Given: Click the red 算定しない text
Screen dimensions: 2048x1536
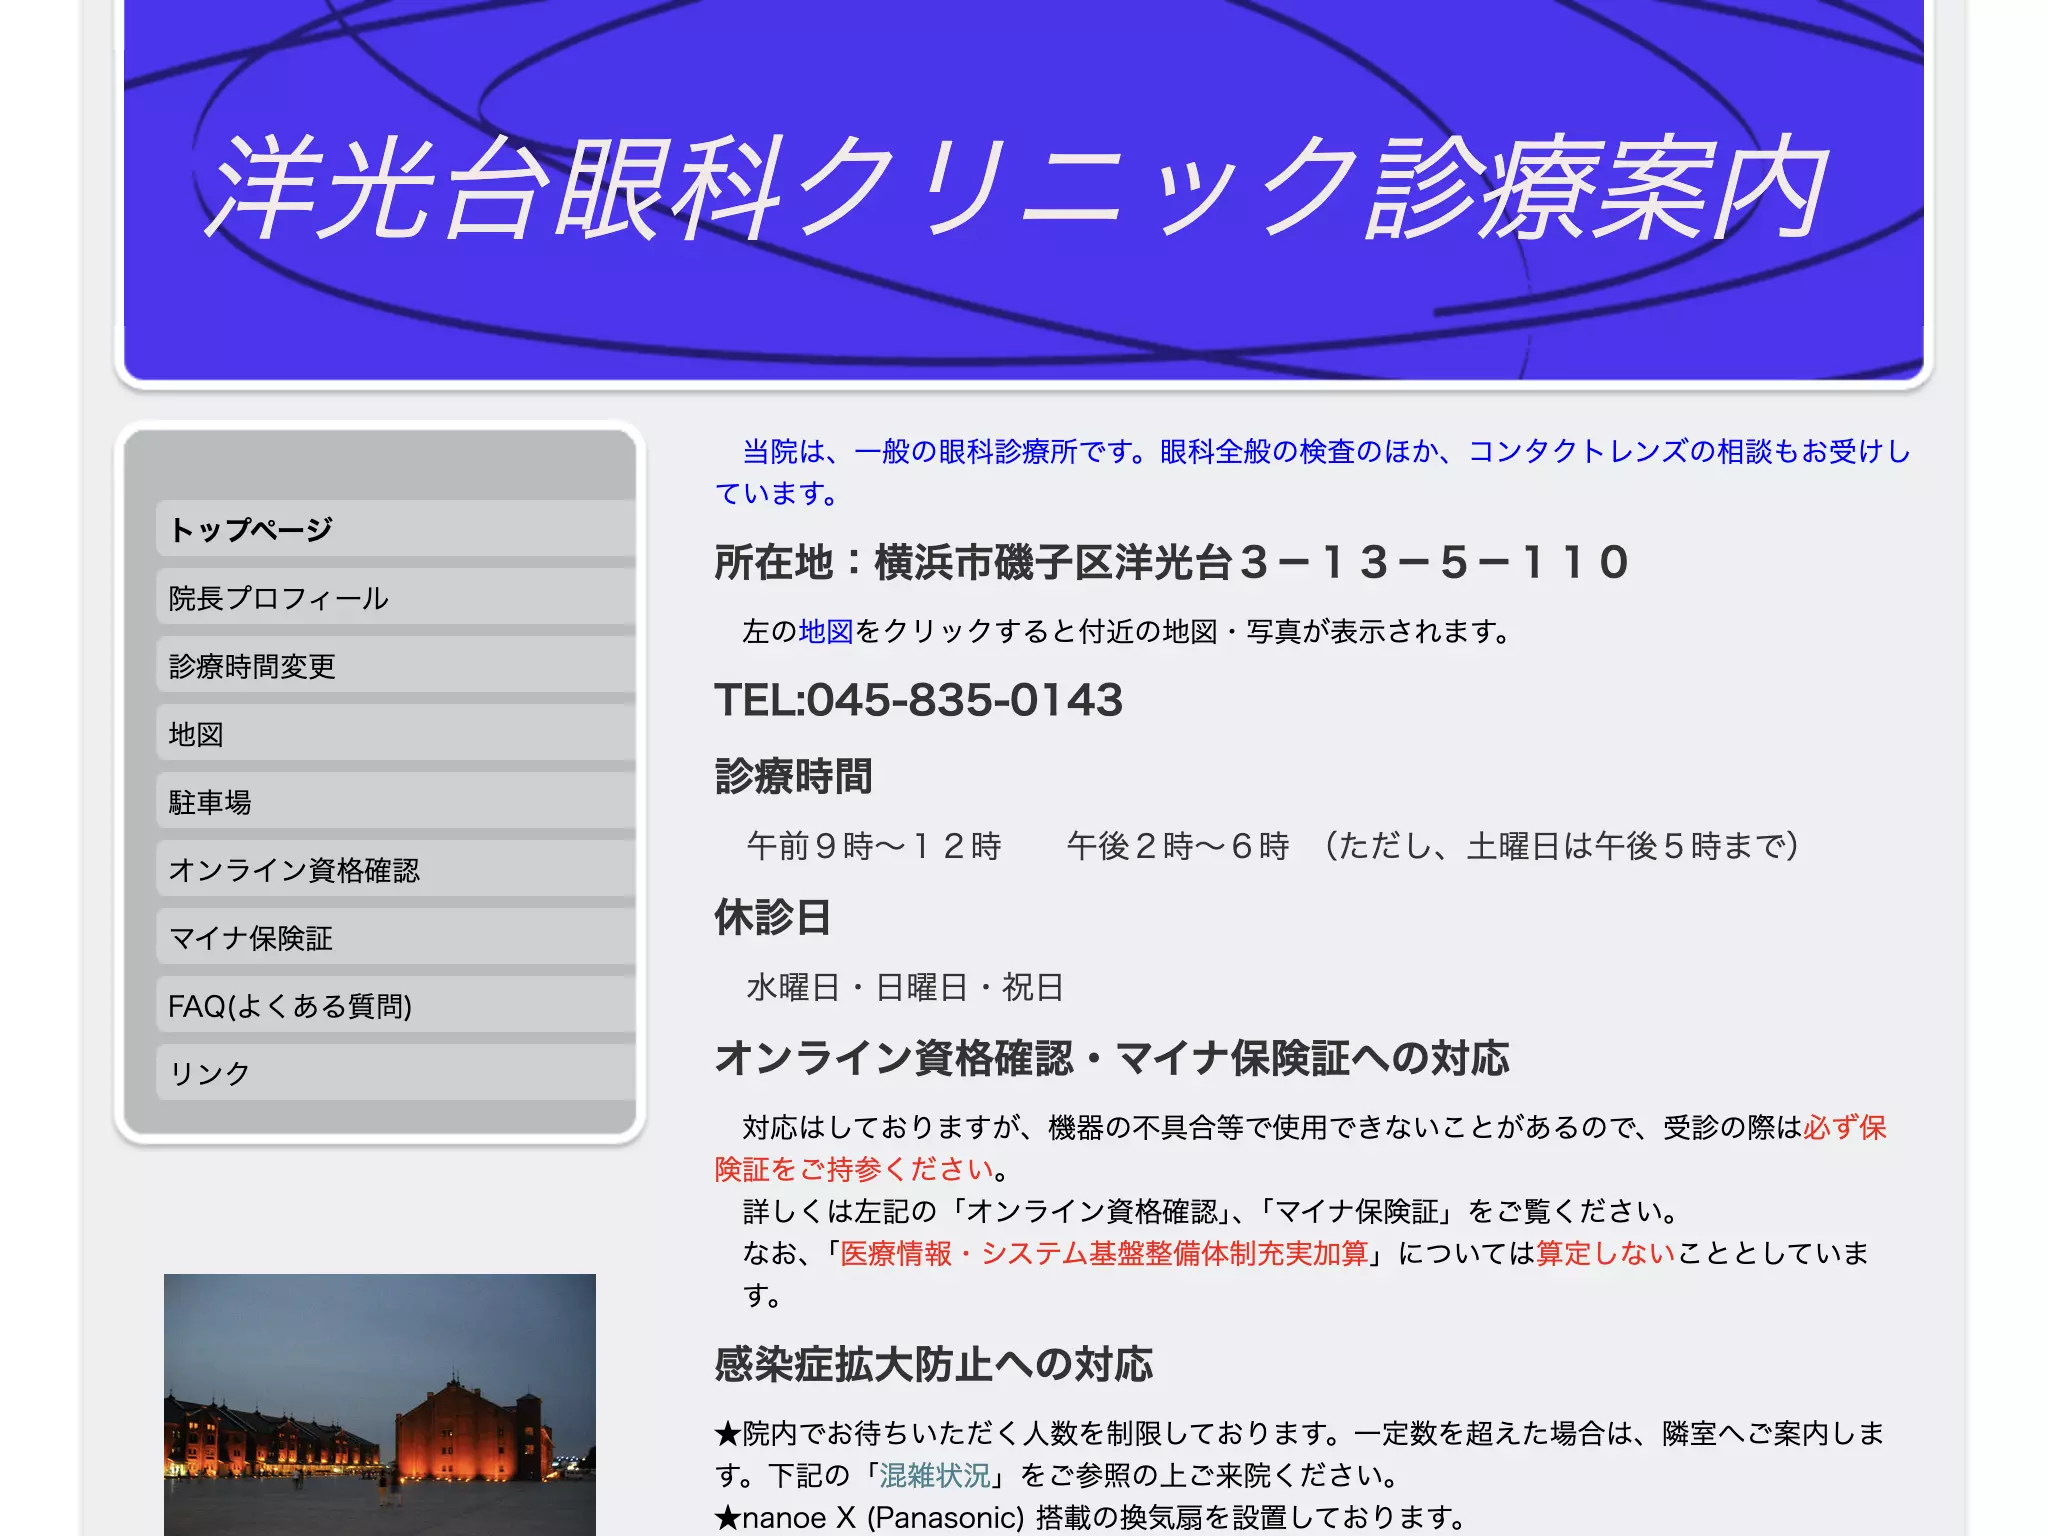Looking at the screenshot, I should coord(1605,1253).
